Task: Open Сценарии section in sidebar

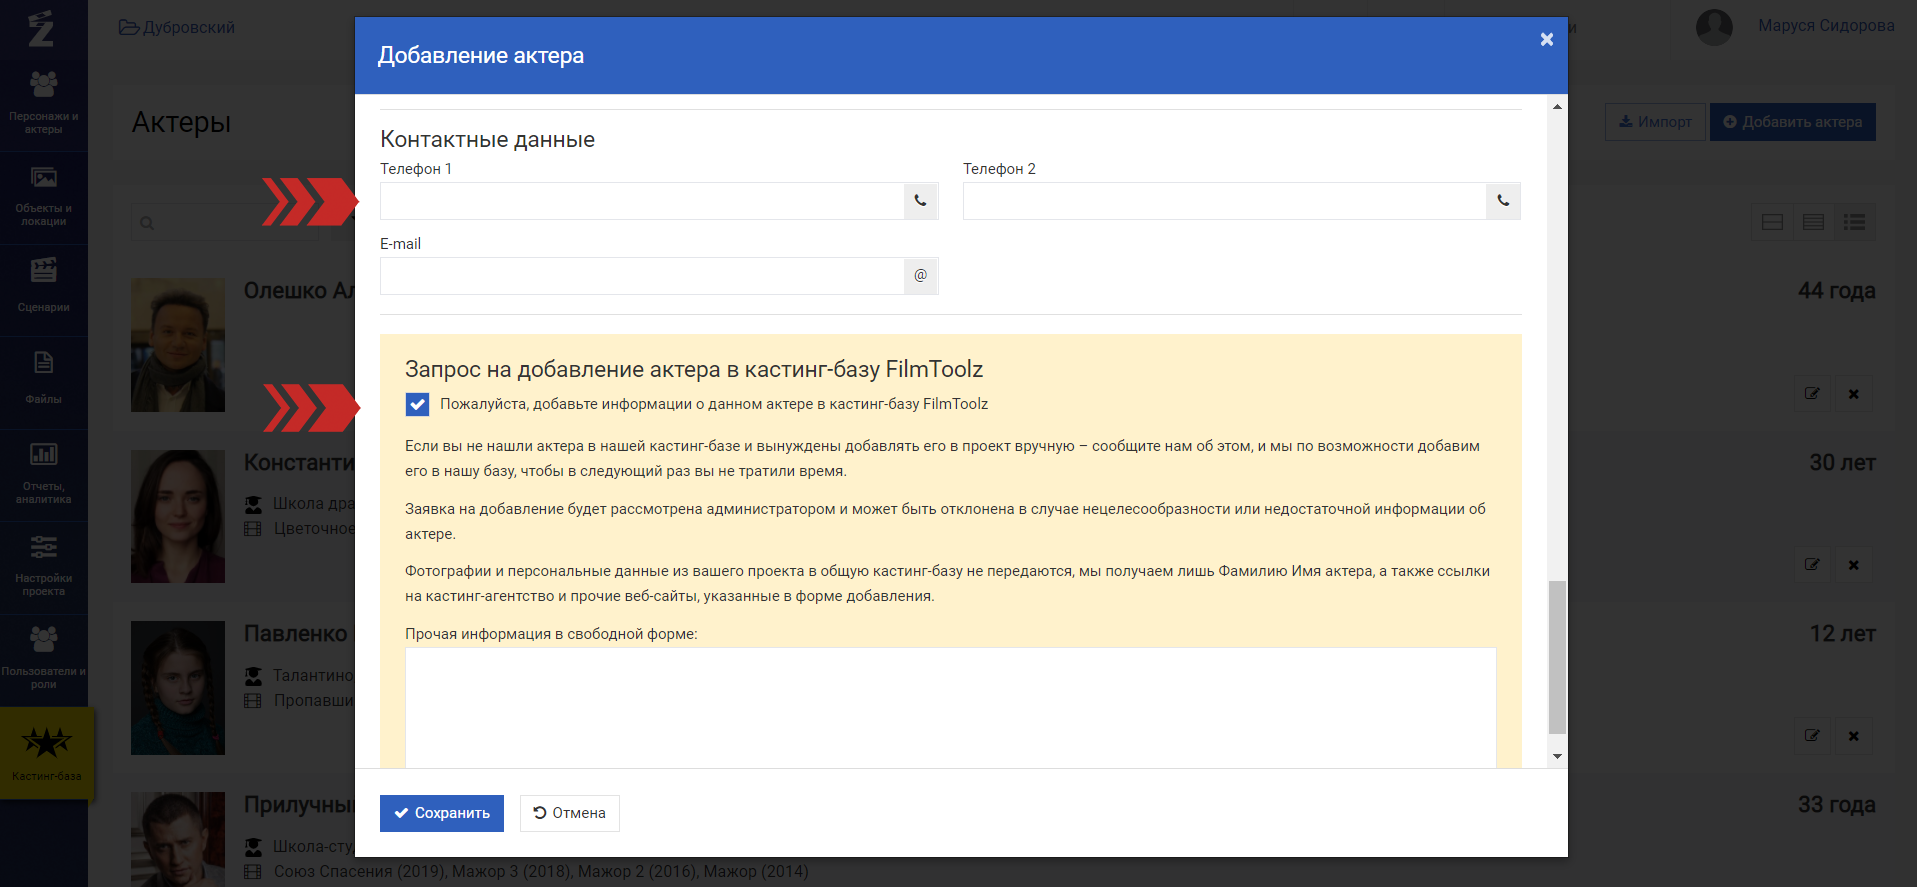Action: point(44,290)
